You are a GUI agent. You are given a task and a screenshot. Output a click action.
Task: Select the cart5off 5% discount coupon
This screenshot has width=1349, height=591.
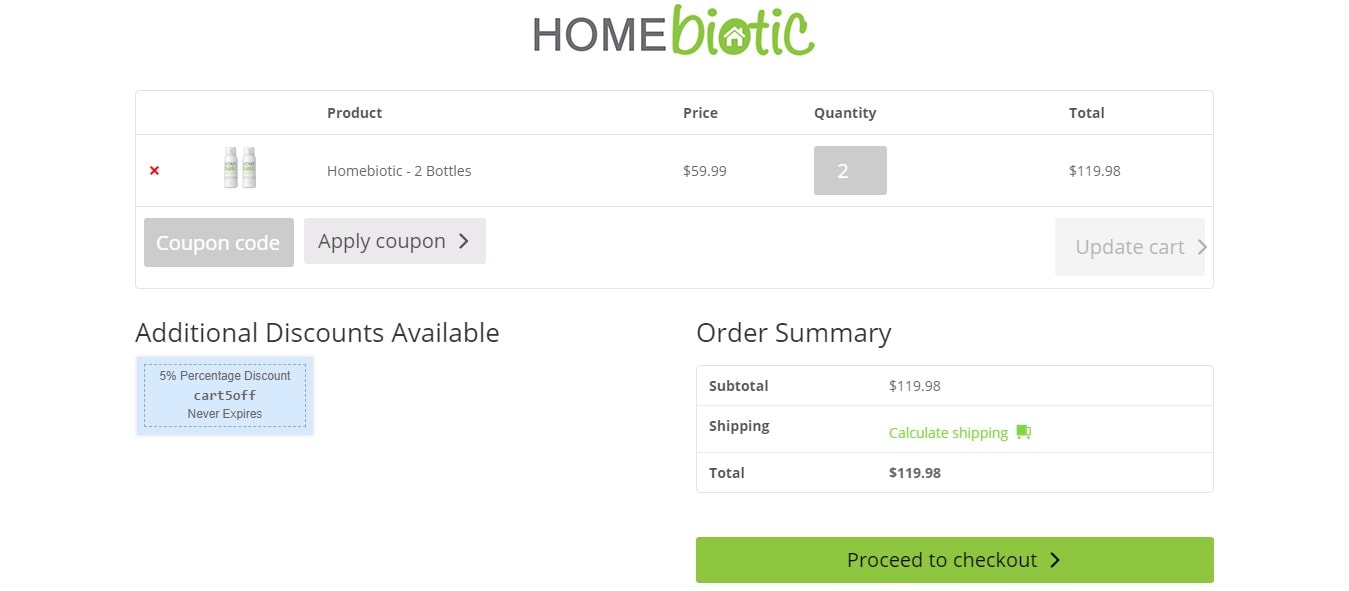pyautogui.click(x=225, y=395)
